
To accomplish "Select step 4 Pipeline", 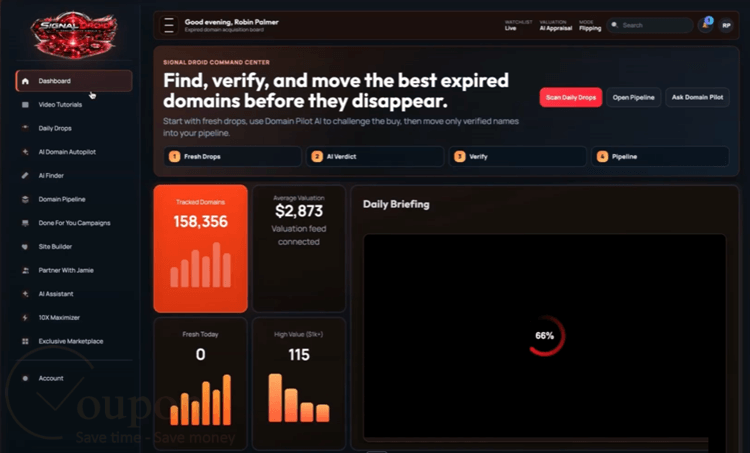I will point(660,156).
